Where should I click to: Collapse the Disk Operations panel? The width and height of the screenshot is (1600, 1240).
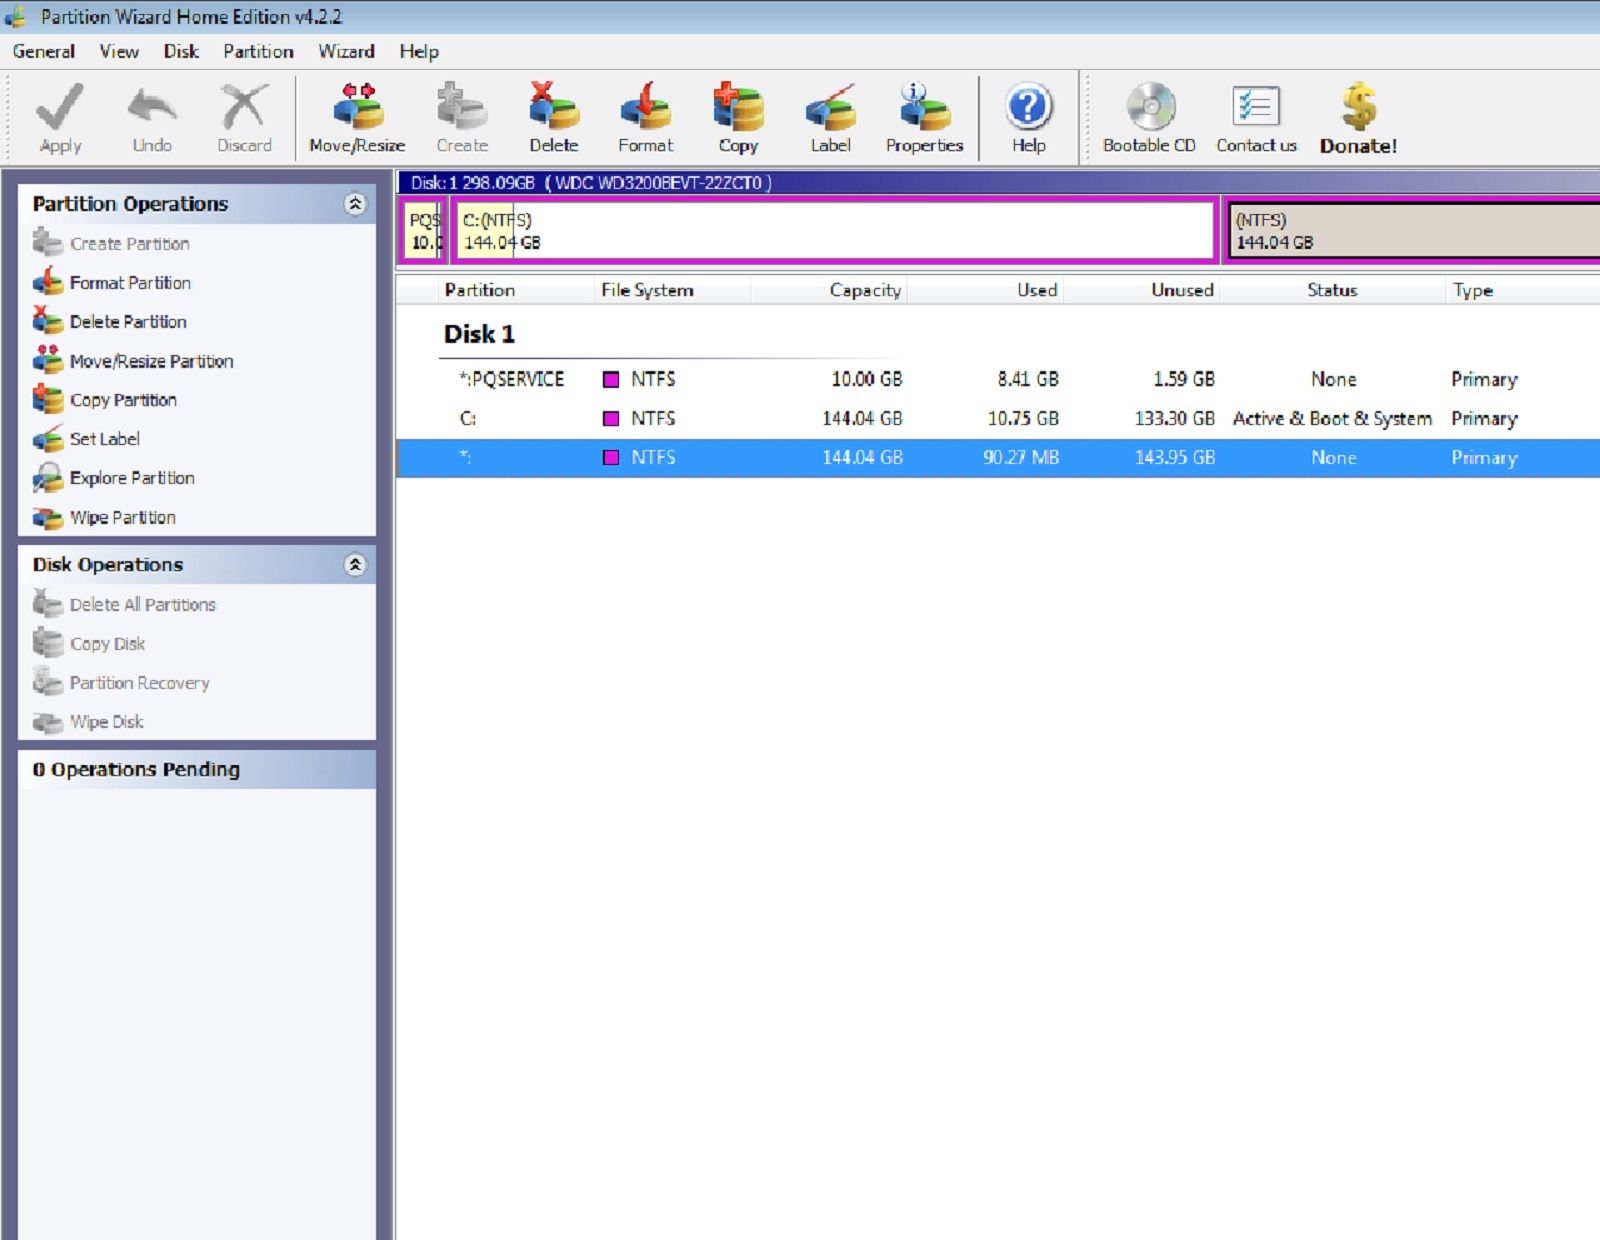(x=355, y=565)
